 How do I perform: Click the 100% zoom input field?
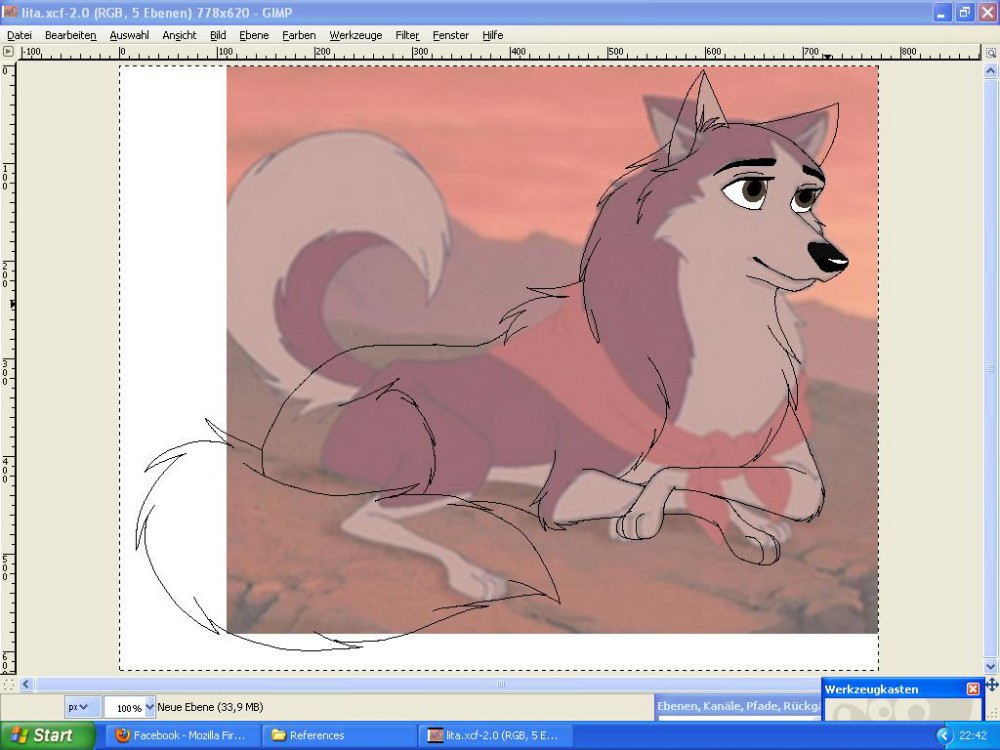(125, 707)
